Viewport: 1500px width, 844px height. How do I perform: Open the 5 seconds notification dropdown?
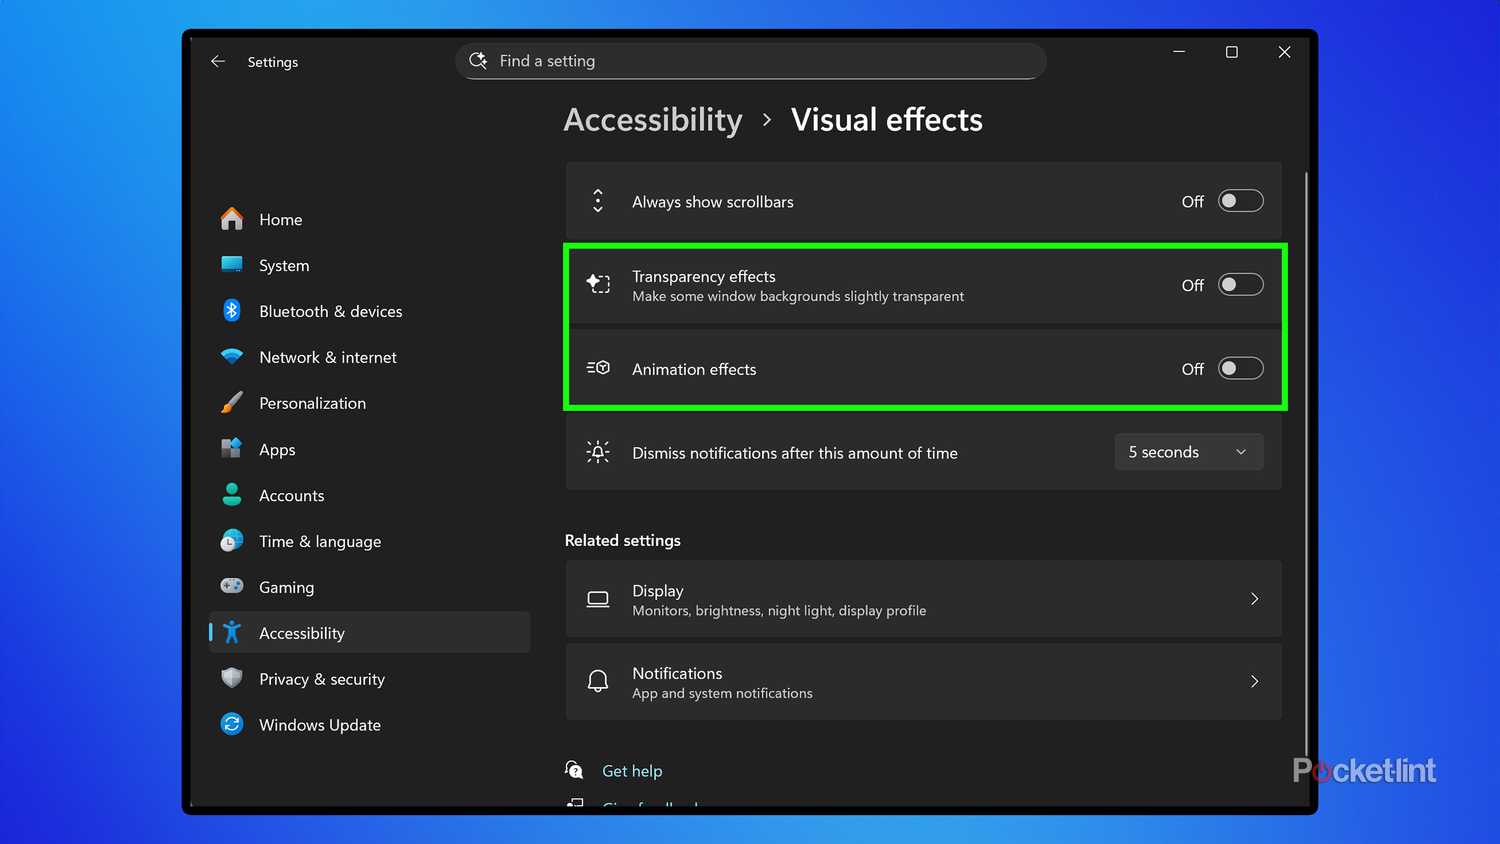1188,452
